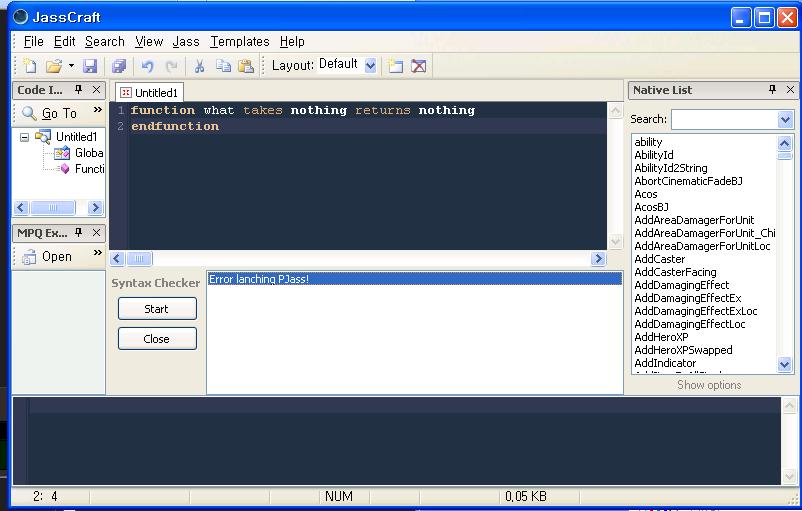
Task: Open the Jass menu
Action: (186, 41)
